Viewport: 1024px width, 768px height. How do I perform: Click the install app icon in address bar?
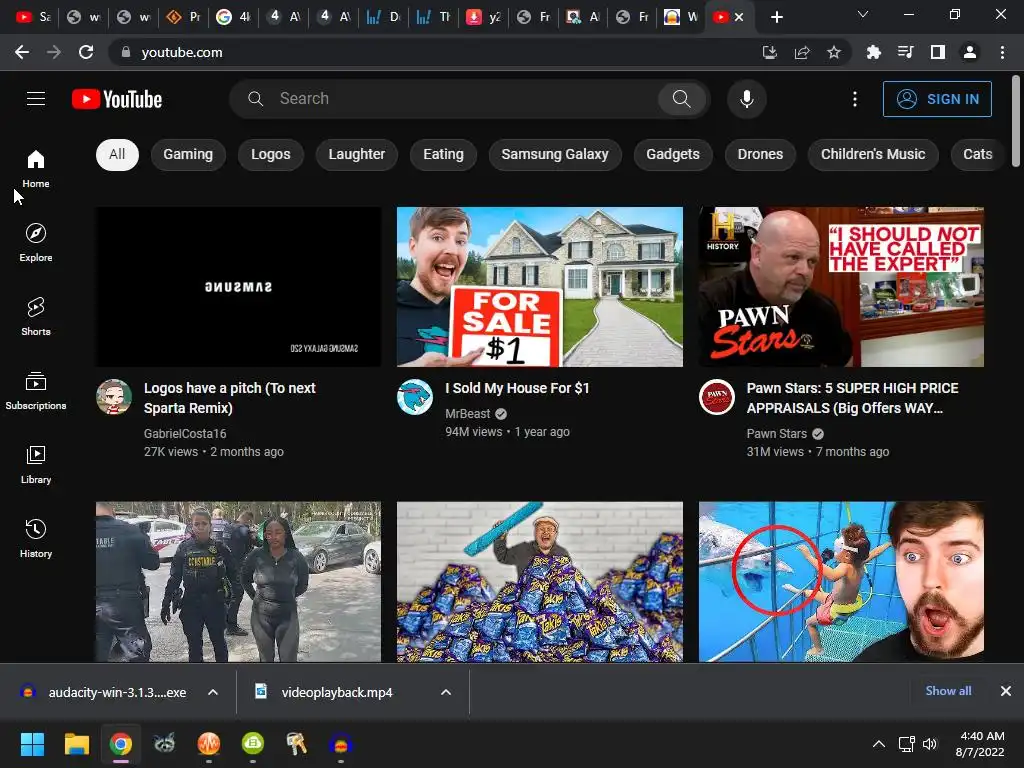(x=770, y=52)
